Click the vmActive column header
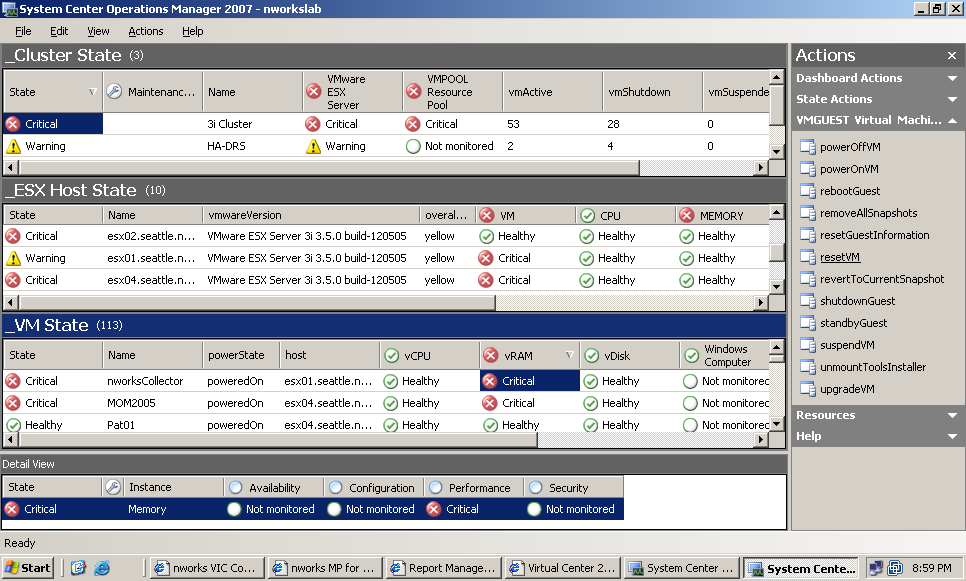Viewport: 966px width, 581px height. pyautogui.click(x=553, y=92)
